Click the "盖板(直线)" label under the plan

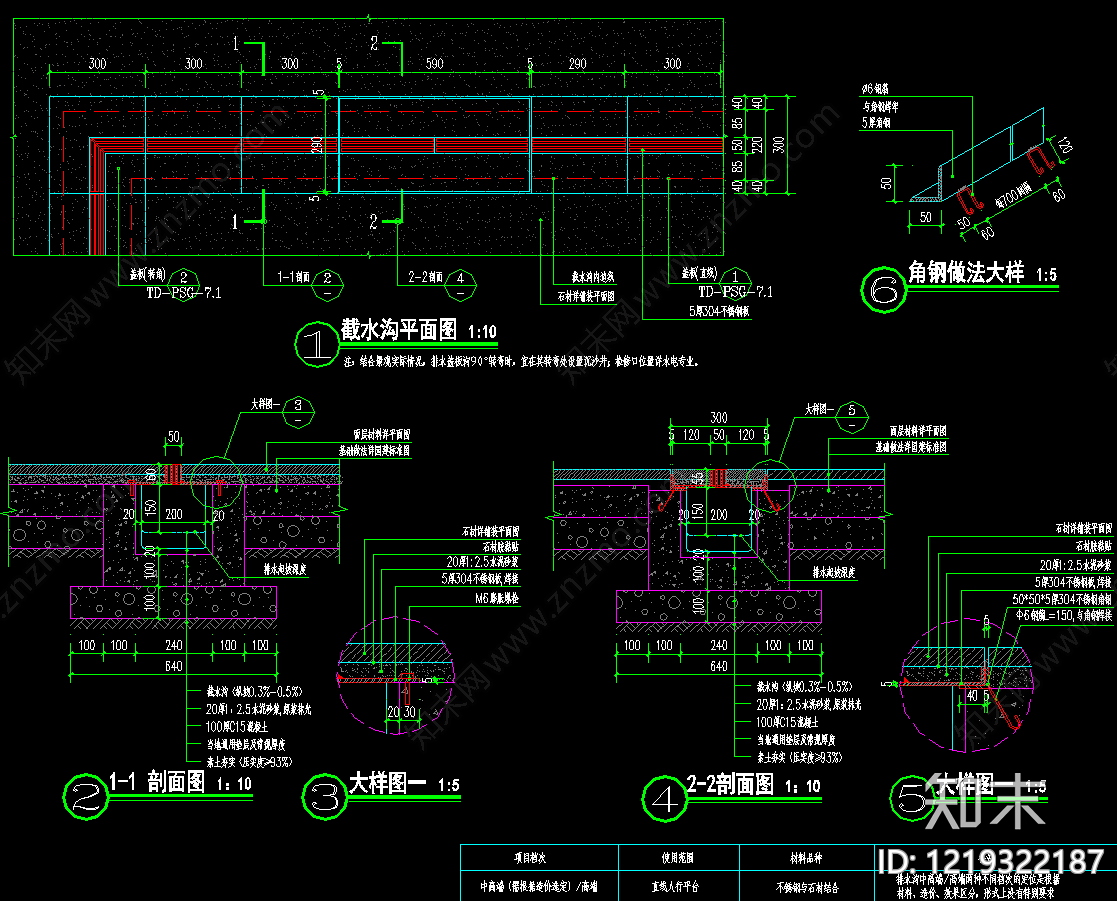point(700,274)
